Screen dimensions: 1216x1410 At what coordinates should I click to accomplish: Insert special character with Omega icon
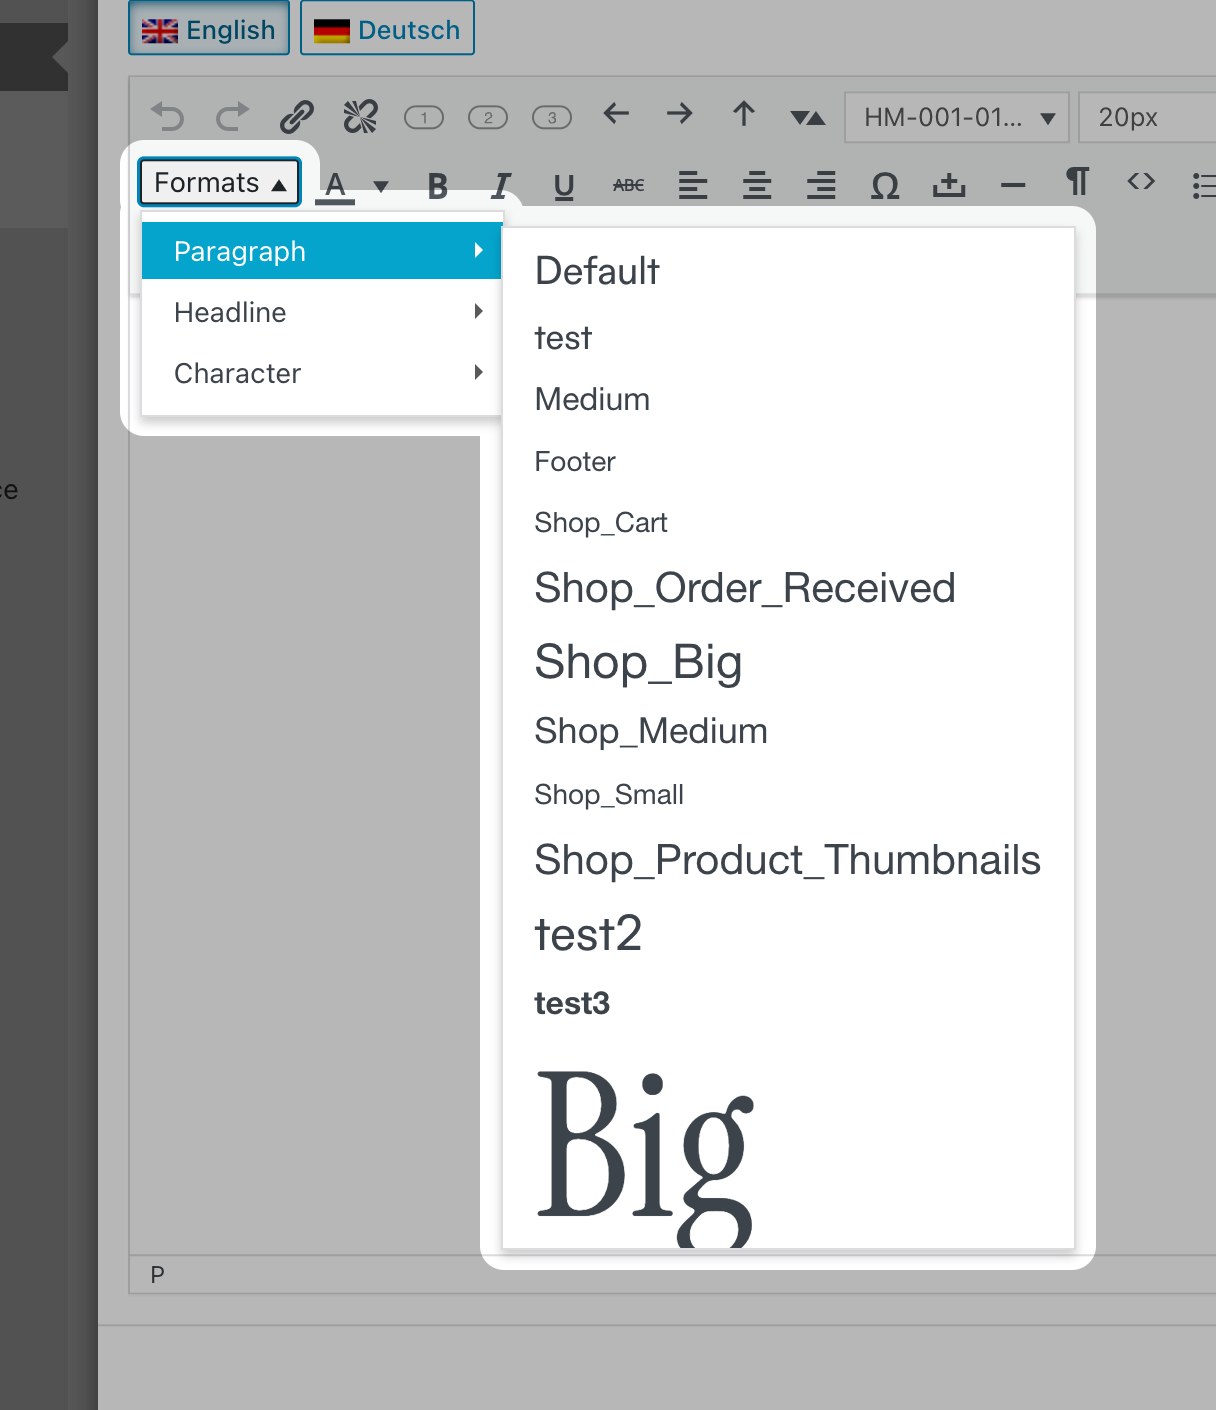[x=885, y=186]
